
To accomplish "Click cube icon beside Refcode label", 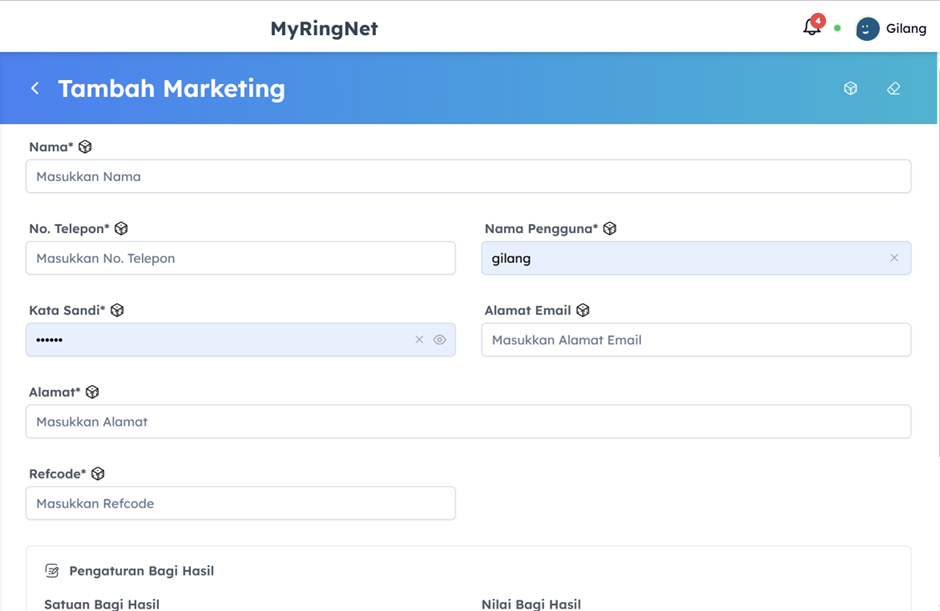I will pos(98,474).
